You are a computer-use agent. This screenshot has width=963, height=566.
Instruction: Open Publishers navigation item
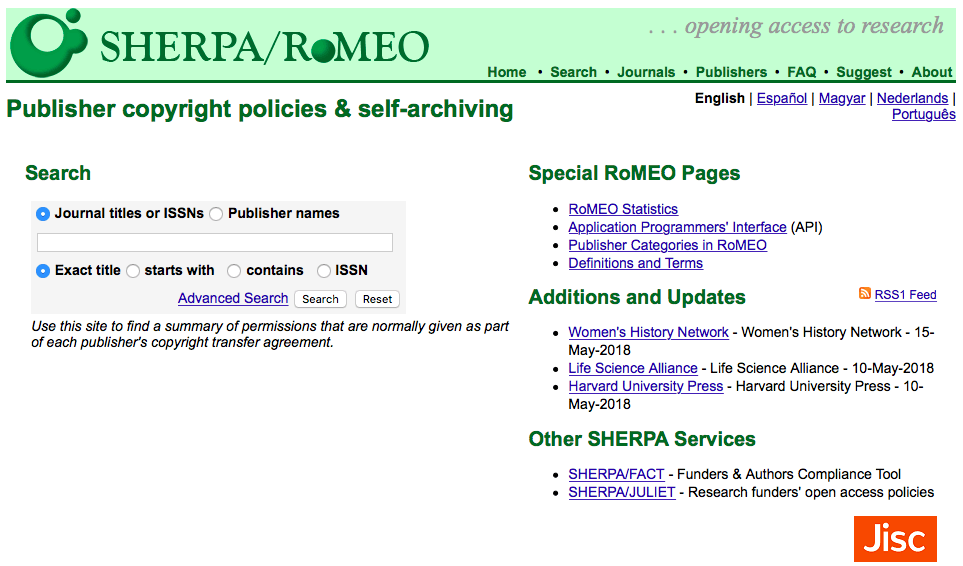pos(731,72)
